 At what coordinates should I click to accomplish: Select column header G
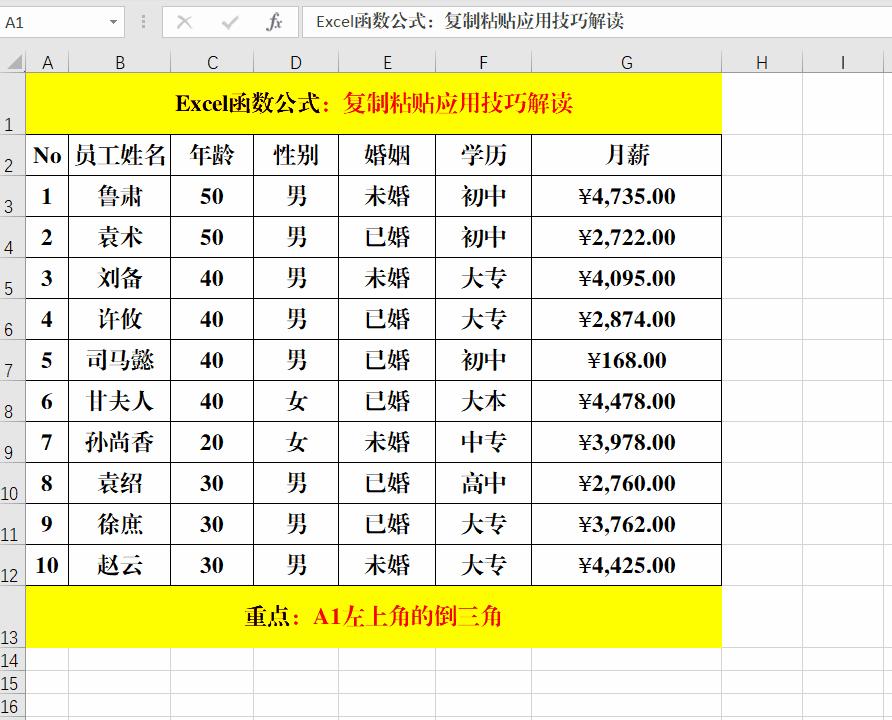click(x=626, y=61)
